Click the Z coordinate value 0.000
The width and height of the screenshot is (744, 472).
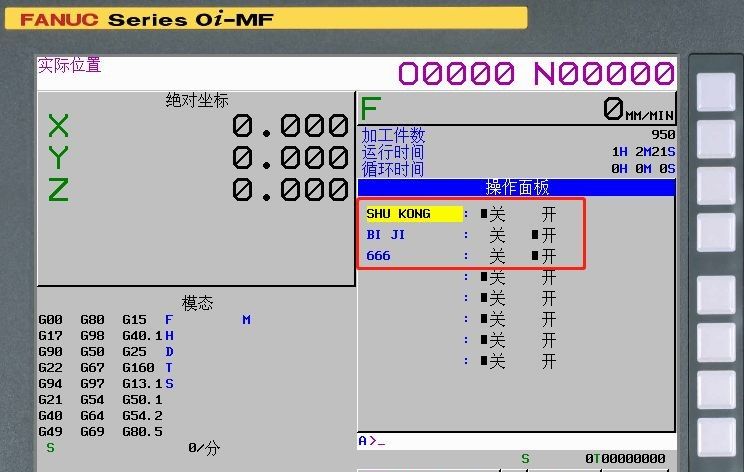[x=290, y=190]
